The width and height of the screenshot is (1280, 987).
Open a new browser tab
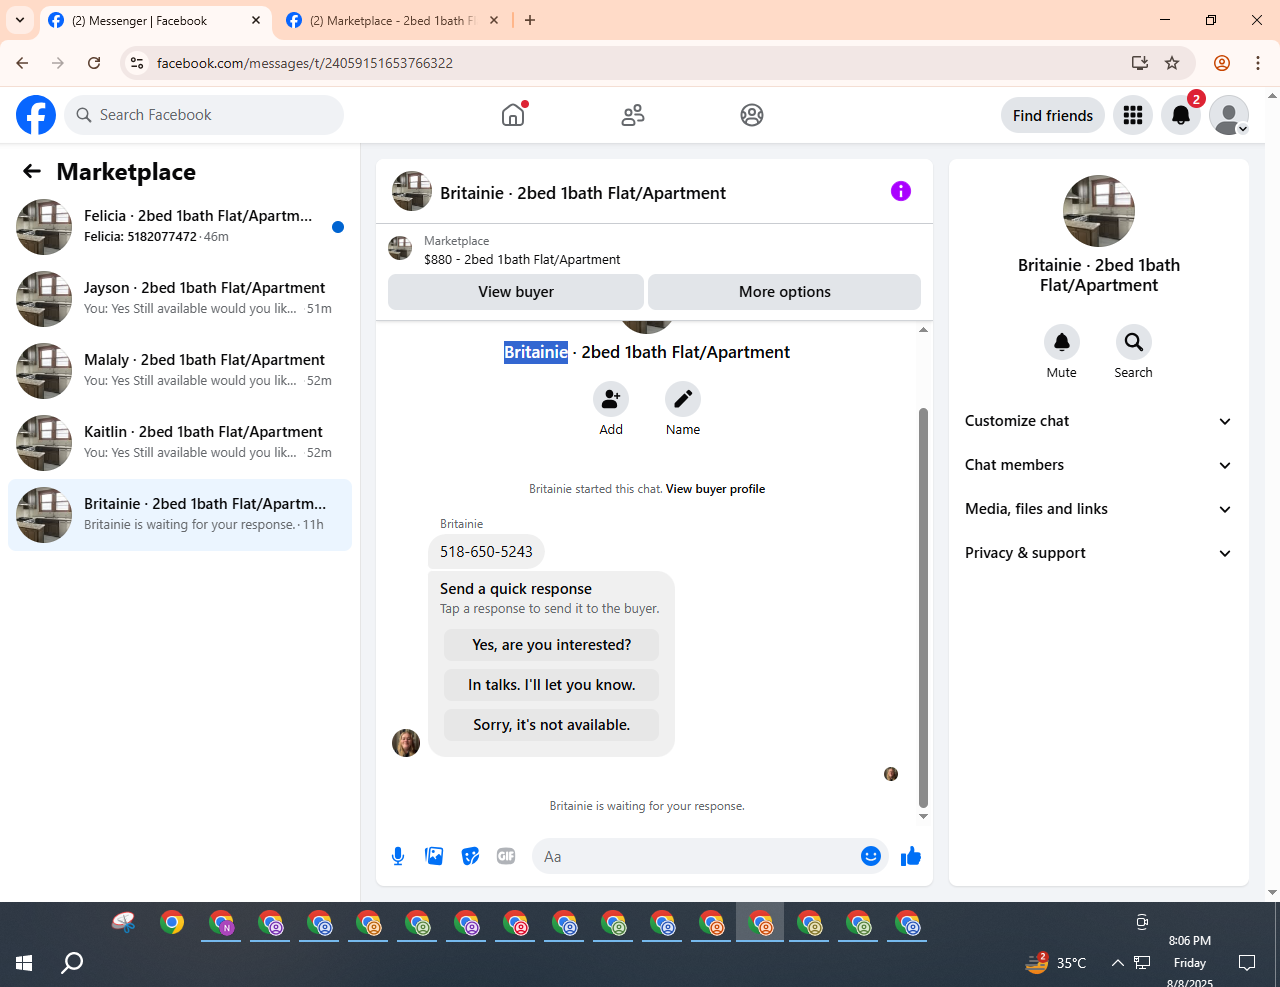click(x=530, y=20)
